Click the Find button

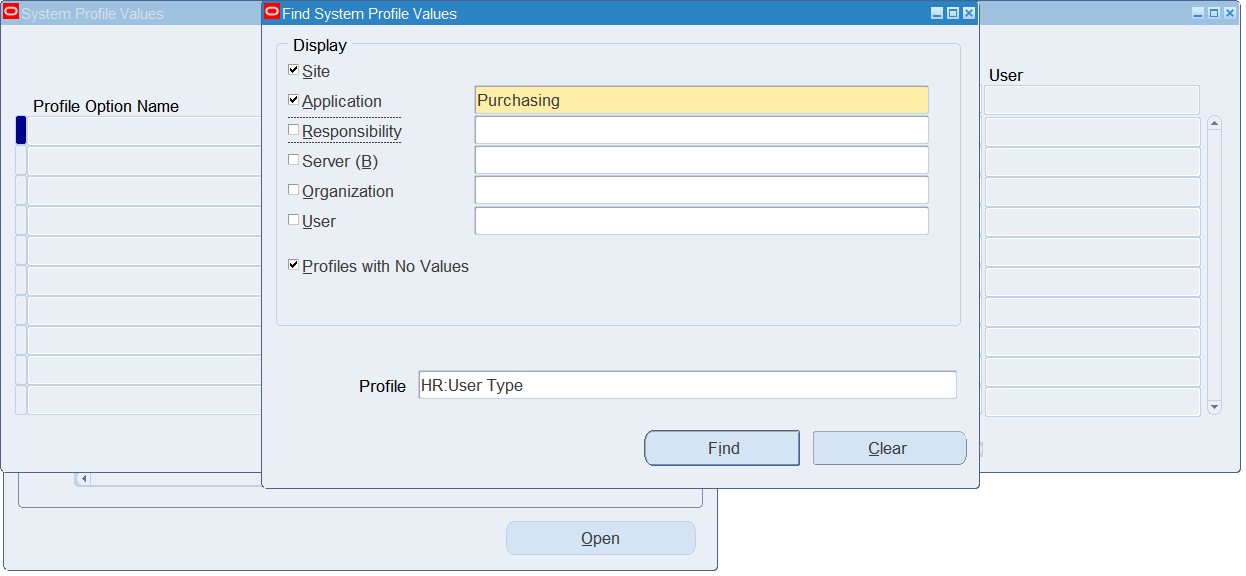coord(722,447)
